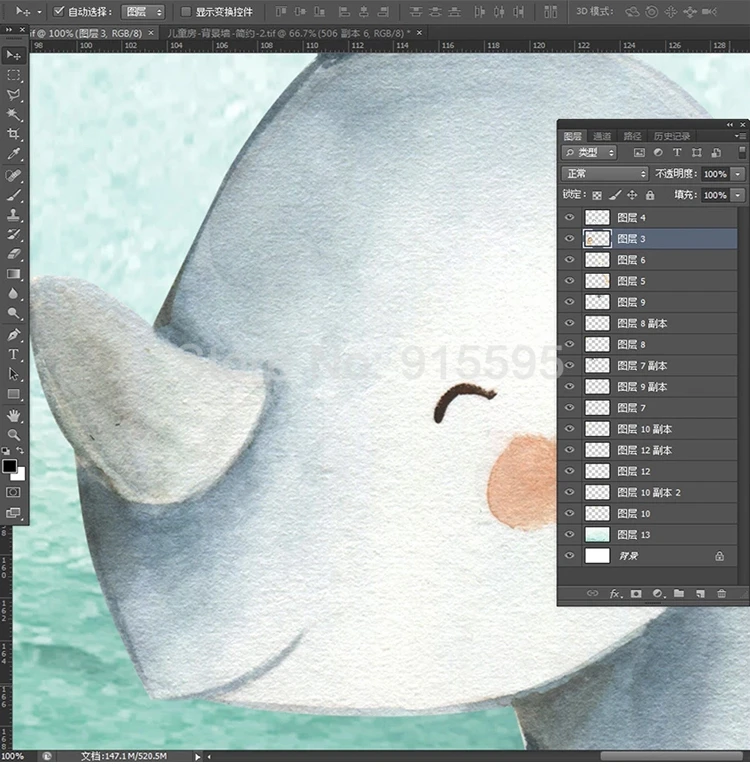Select the Pen tool

(x=14, y=334)
